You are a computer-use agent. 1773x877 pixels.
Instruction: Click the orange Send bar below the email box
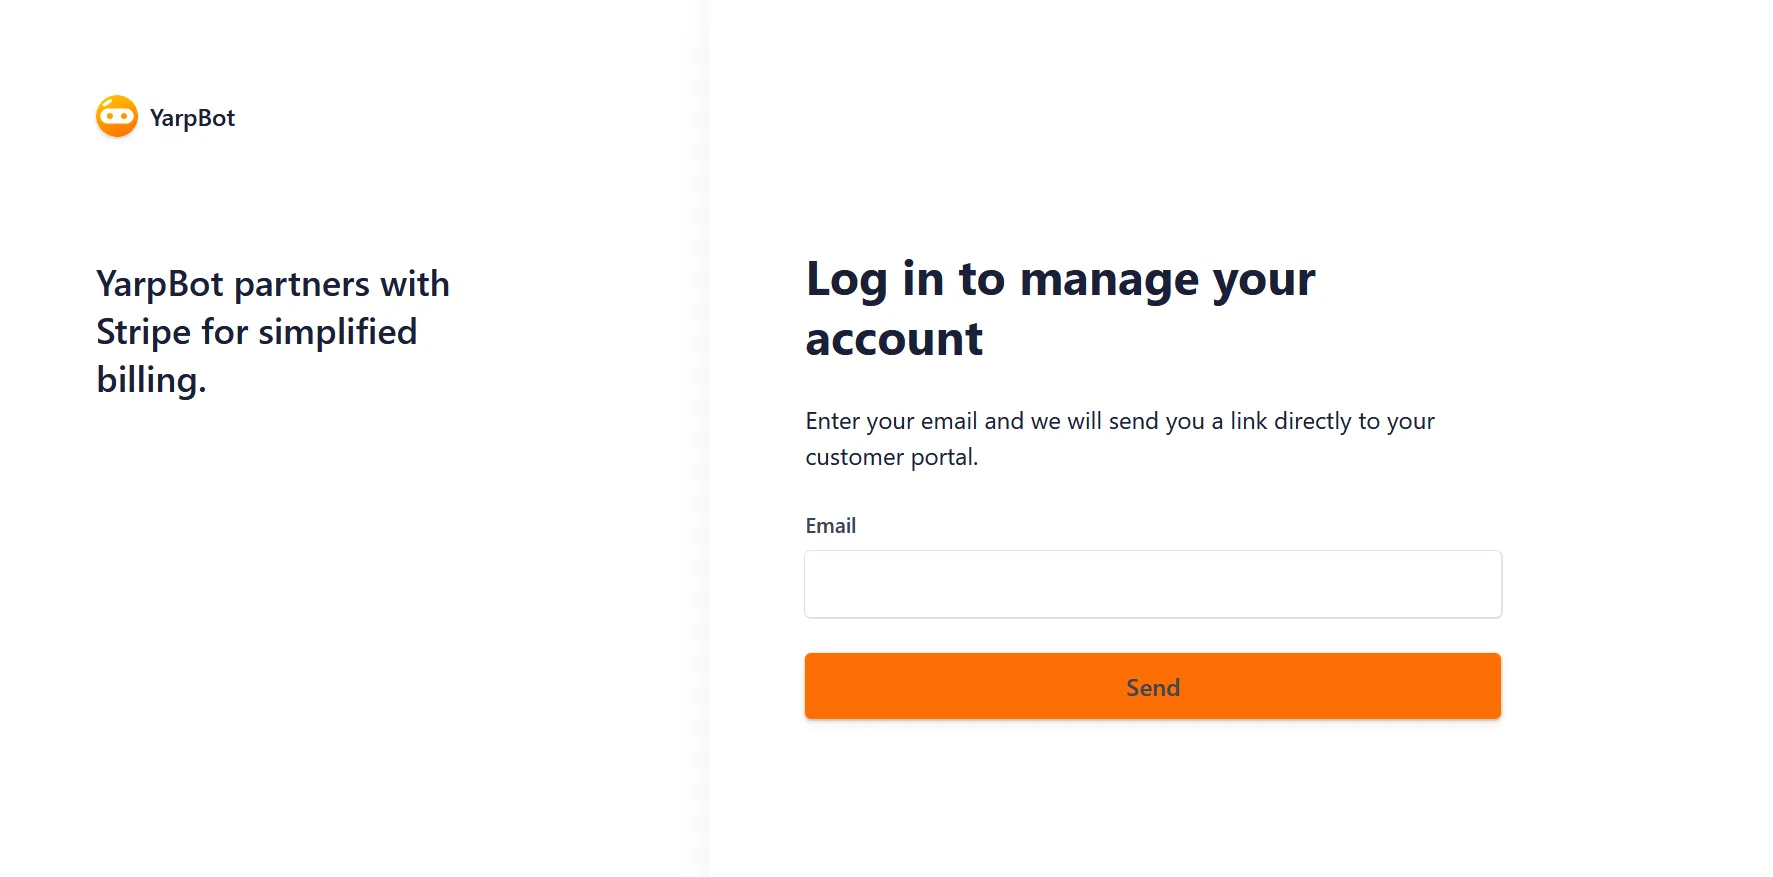(1152, 686)
